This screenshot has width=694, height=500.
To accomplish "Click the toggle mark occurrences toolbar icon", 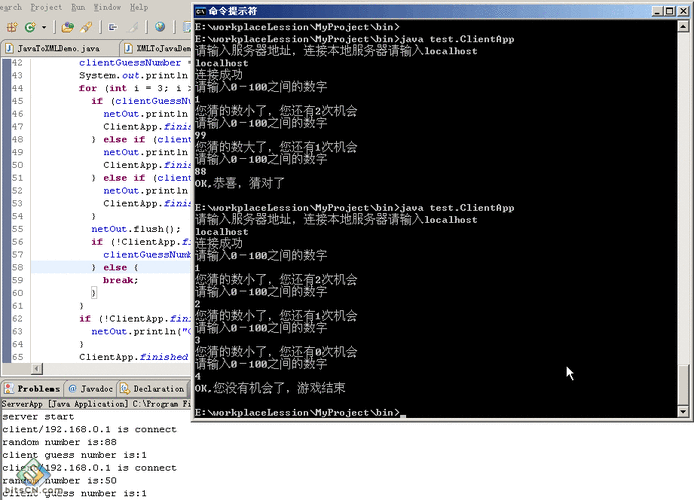I will (x=113, y=27).
